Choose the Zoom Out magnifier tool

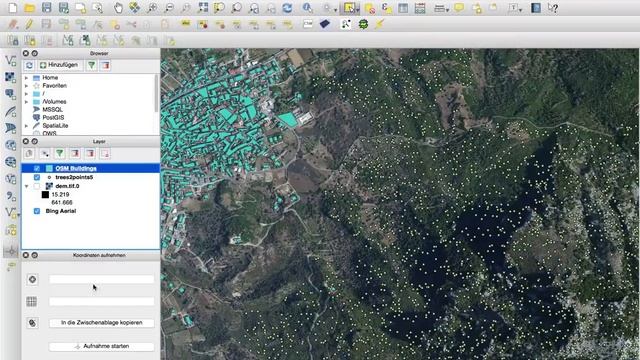169,8
